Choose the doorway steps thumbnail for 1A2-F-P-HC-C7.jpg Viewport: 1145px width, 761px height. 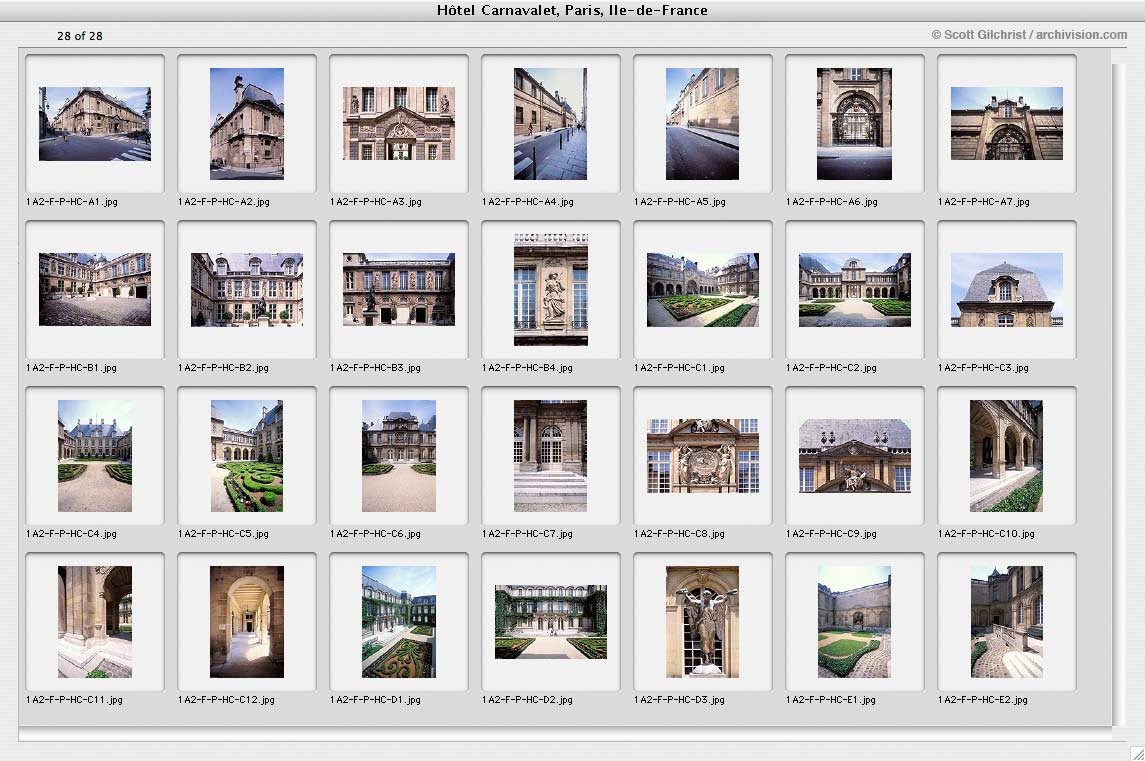point(551,456)
